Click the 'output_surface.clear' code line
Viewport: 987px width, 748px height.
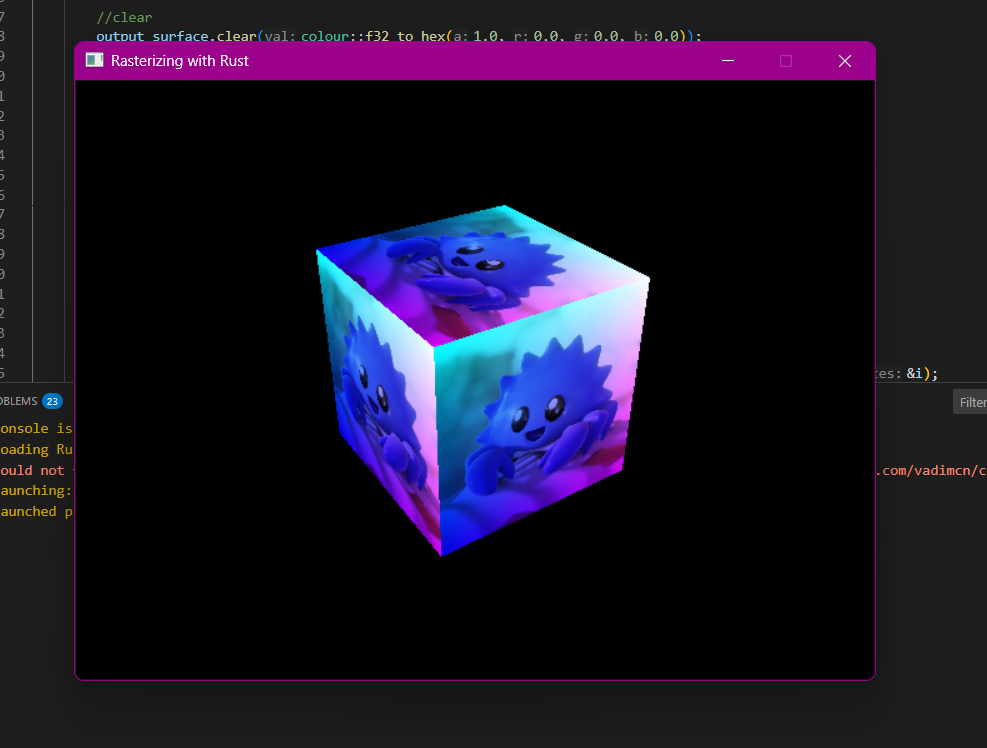398,36
